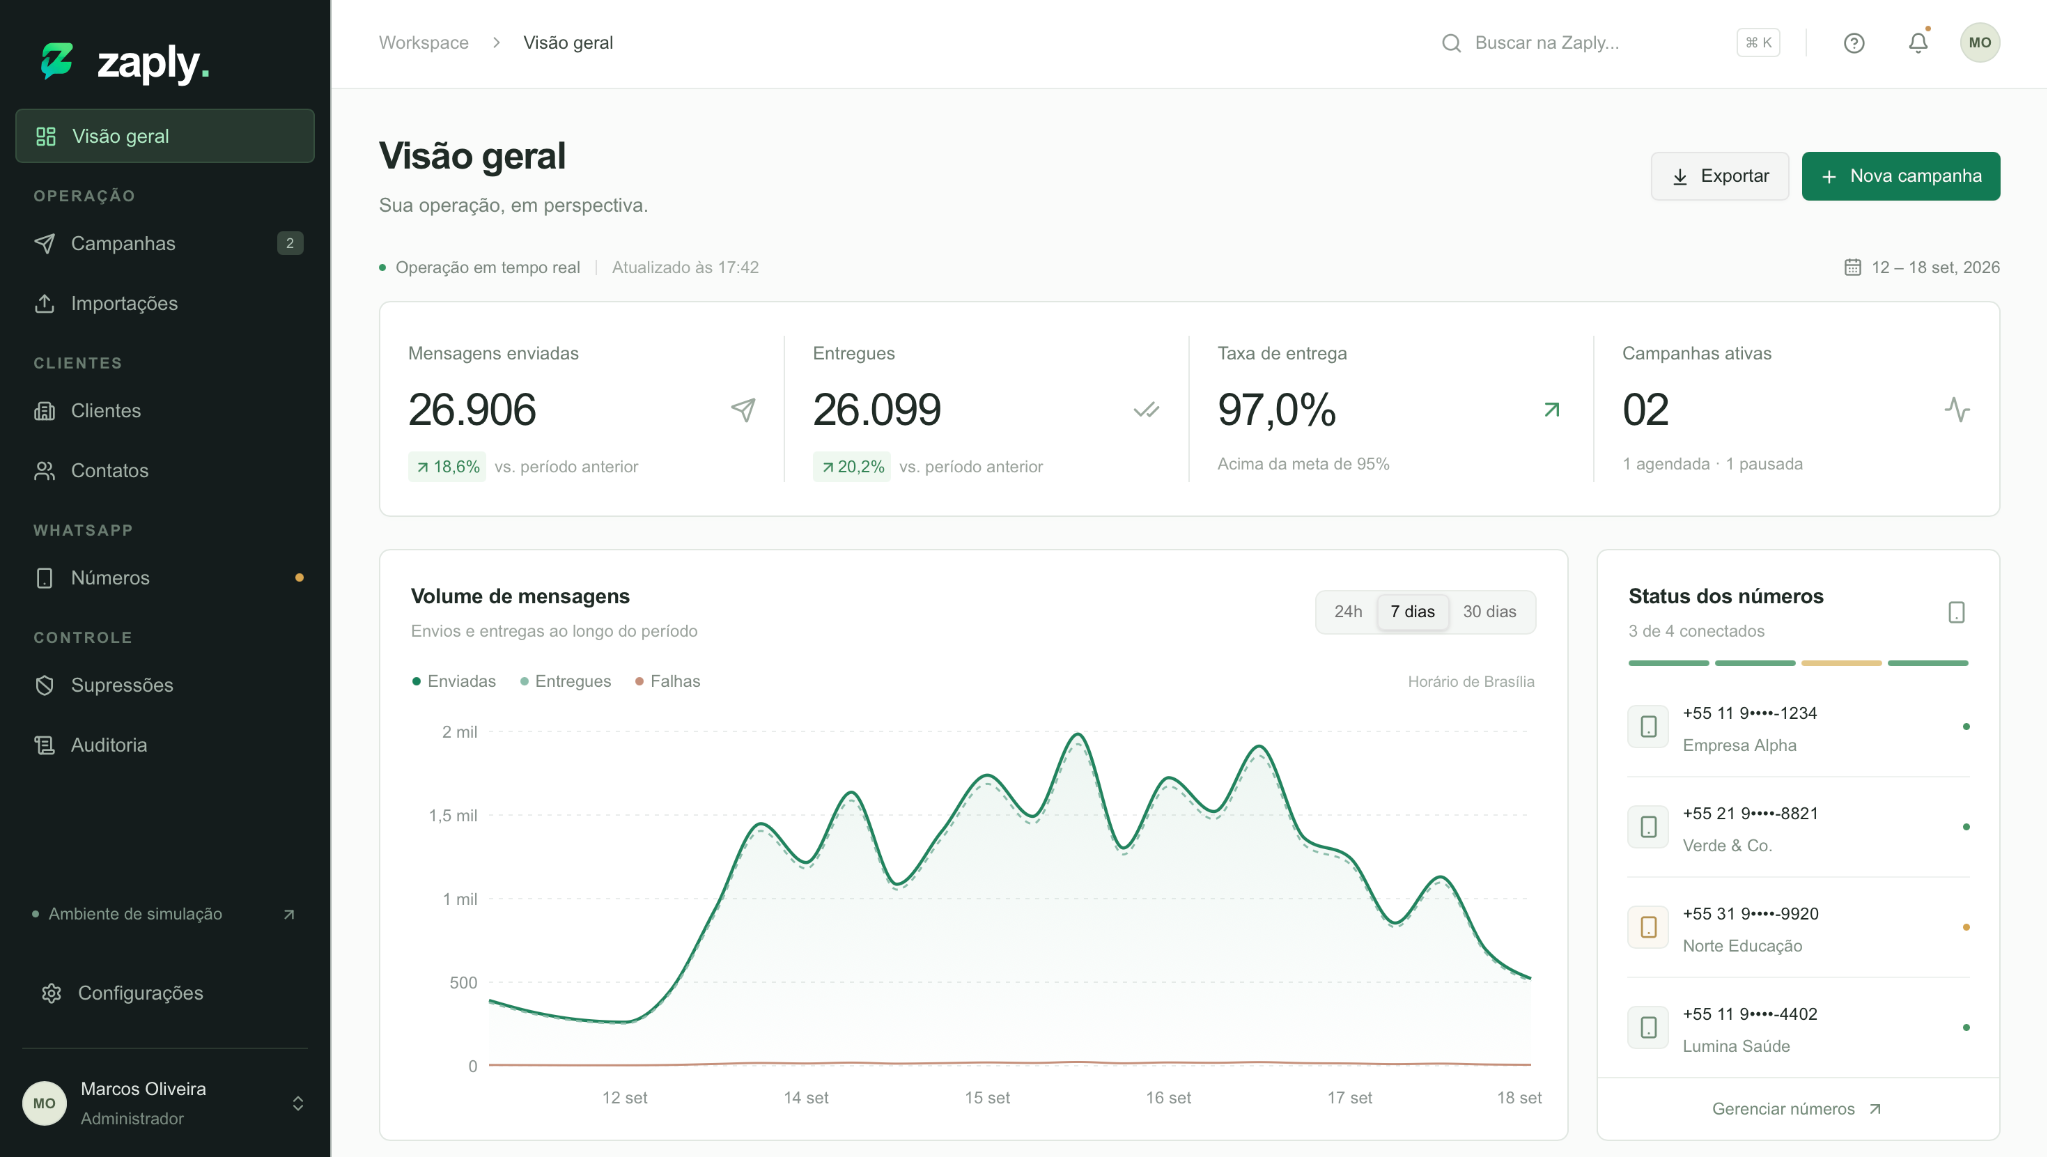Toggle the Entregues series in chart legend

click(x=565, y=681)
